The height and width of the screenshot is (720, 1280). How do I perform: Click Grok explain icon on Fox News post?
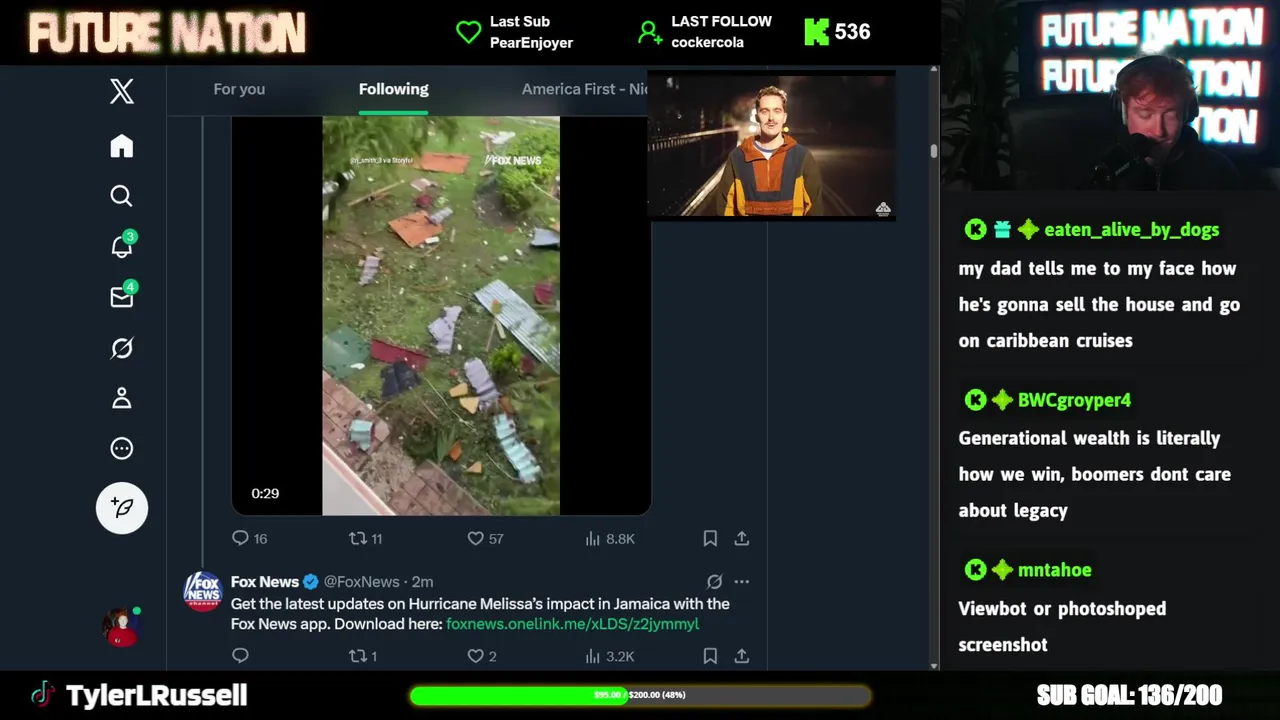pos(714,581)
